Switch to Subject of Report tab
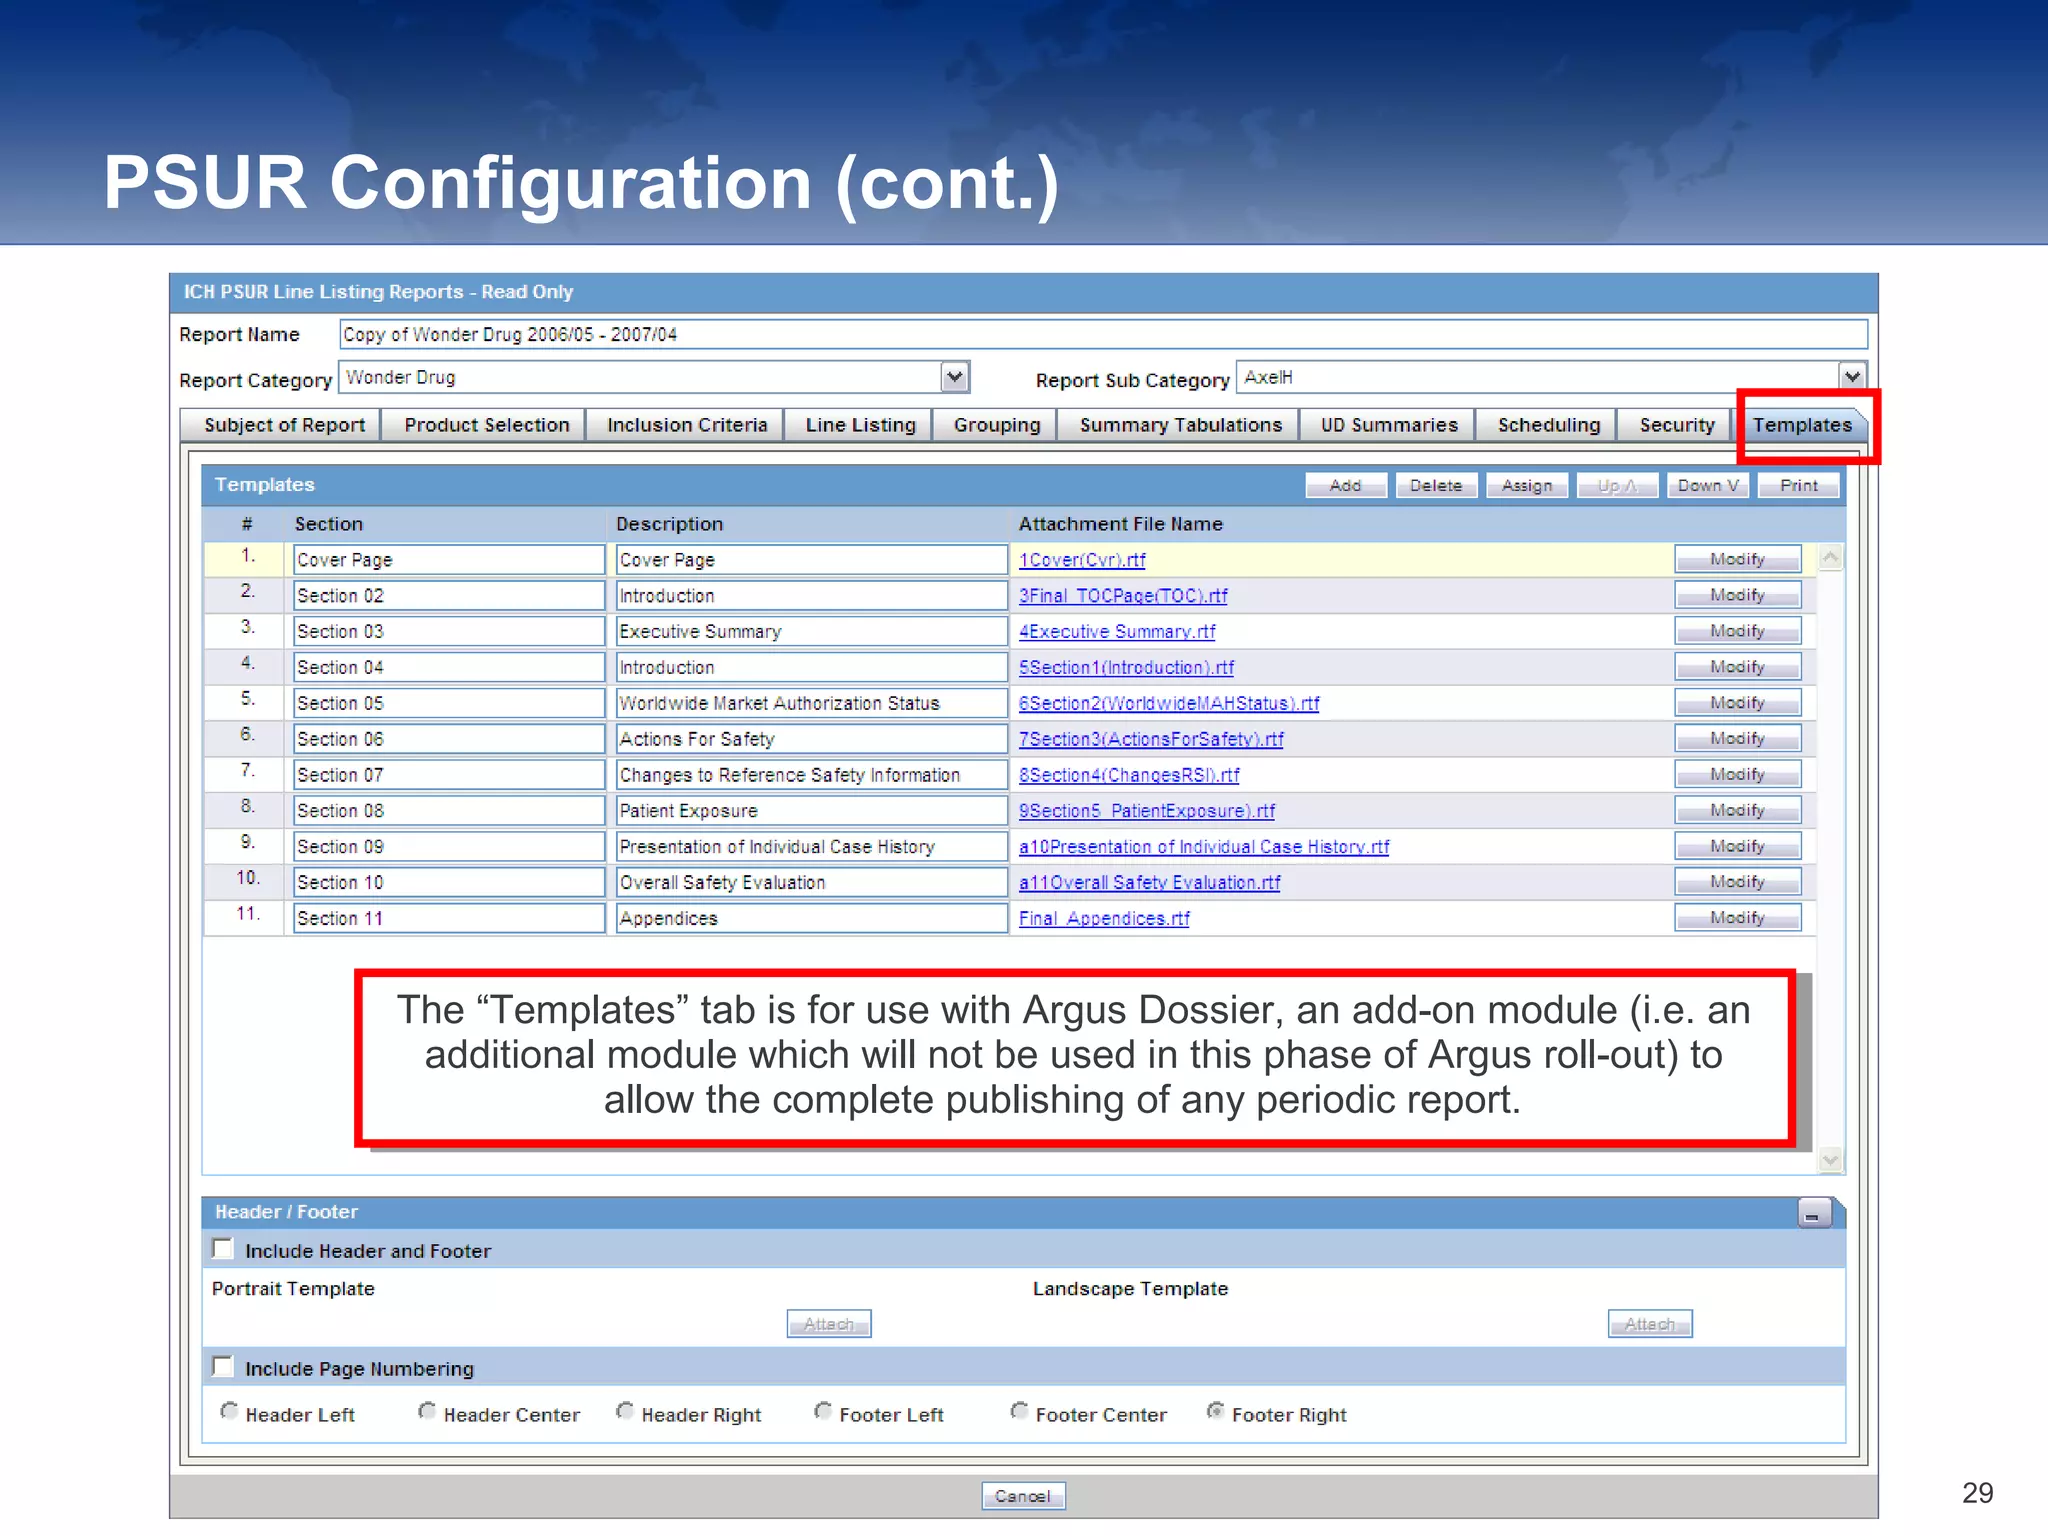 [x=284, y=425]
